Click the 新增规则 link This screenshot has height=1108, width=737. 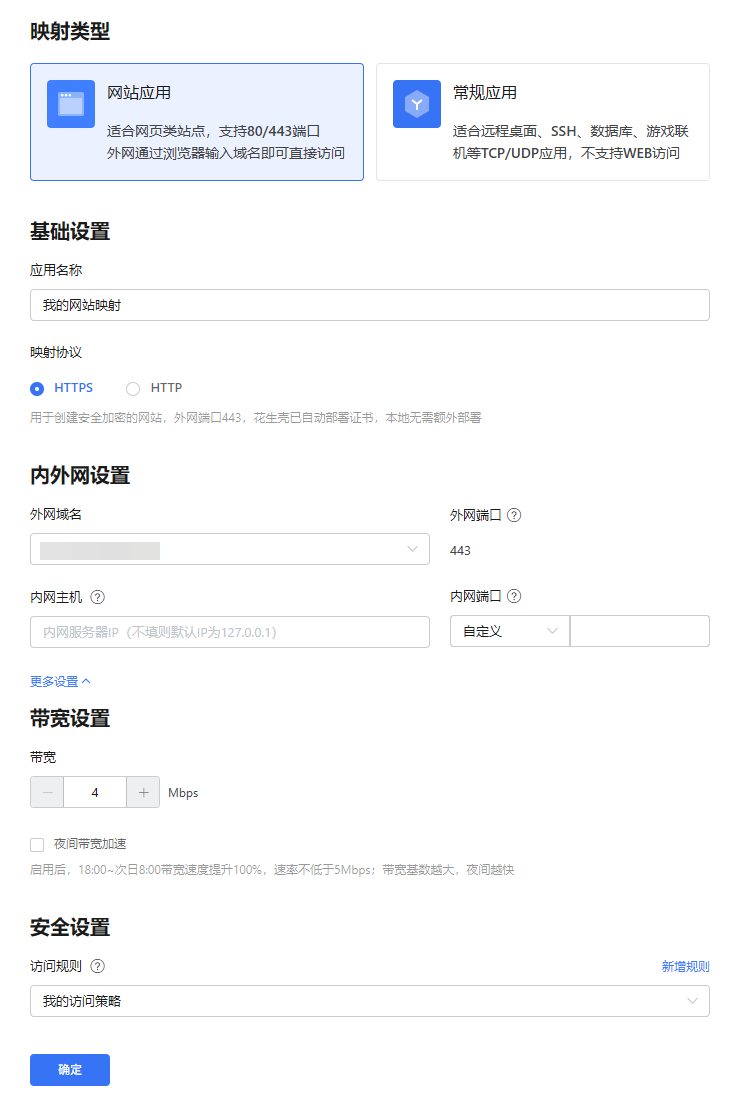[685, 967]
